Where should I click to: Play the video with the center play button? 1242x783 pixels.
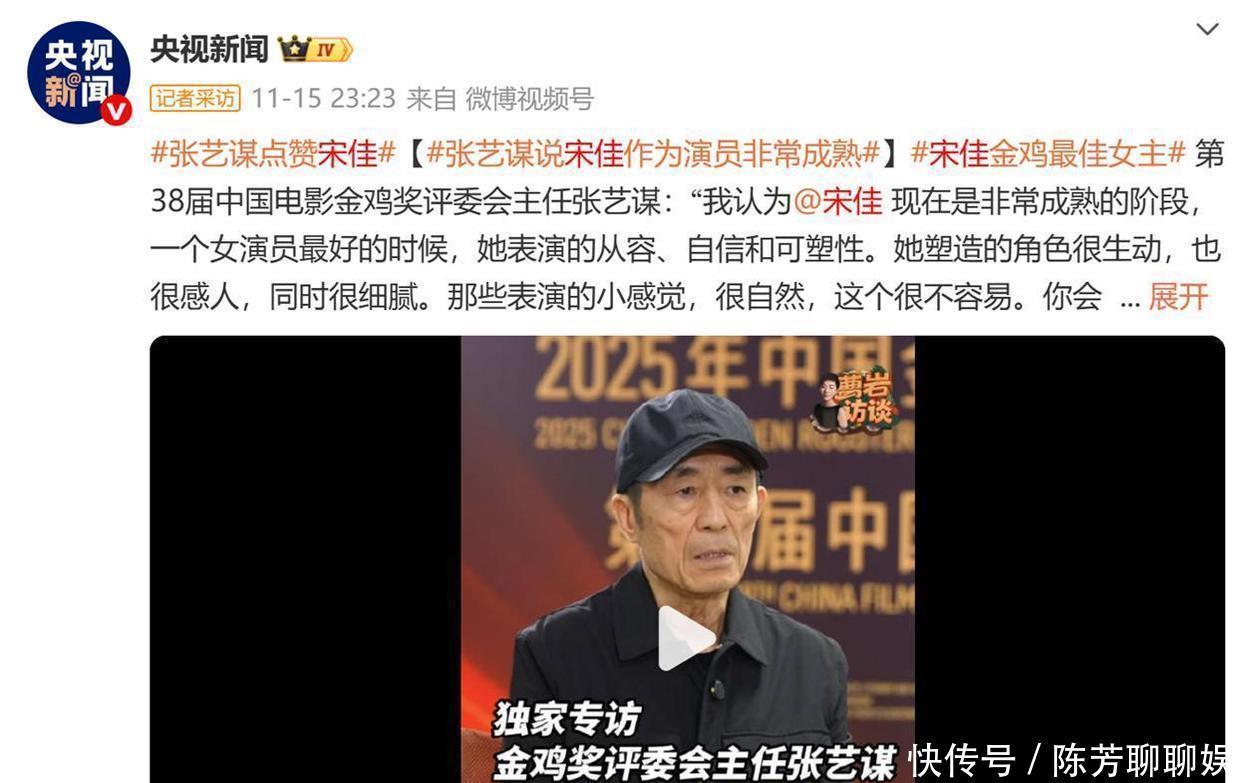[x=686, y=638]
